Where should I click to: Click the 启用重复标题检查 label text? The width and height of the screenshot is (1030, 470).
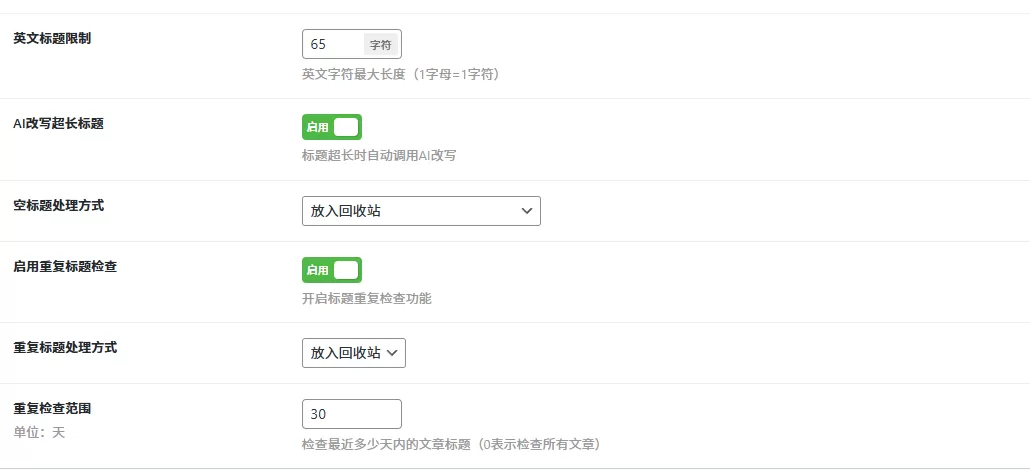65,267
